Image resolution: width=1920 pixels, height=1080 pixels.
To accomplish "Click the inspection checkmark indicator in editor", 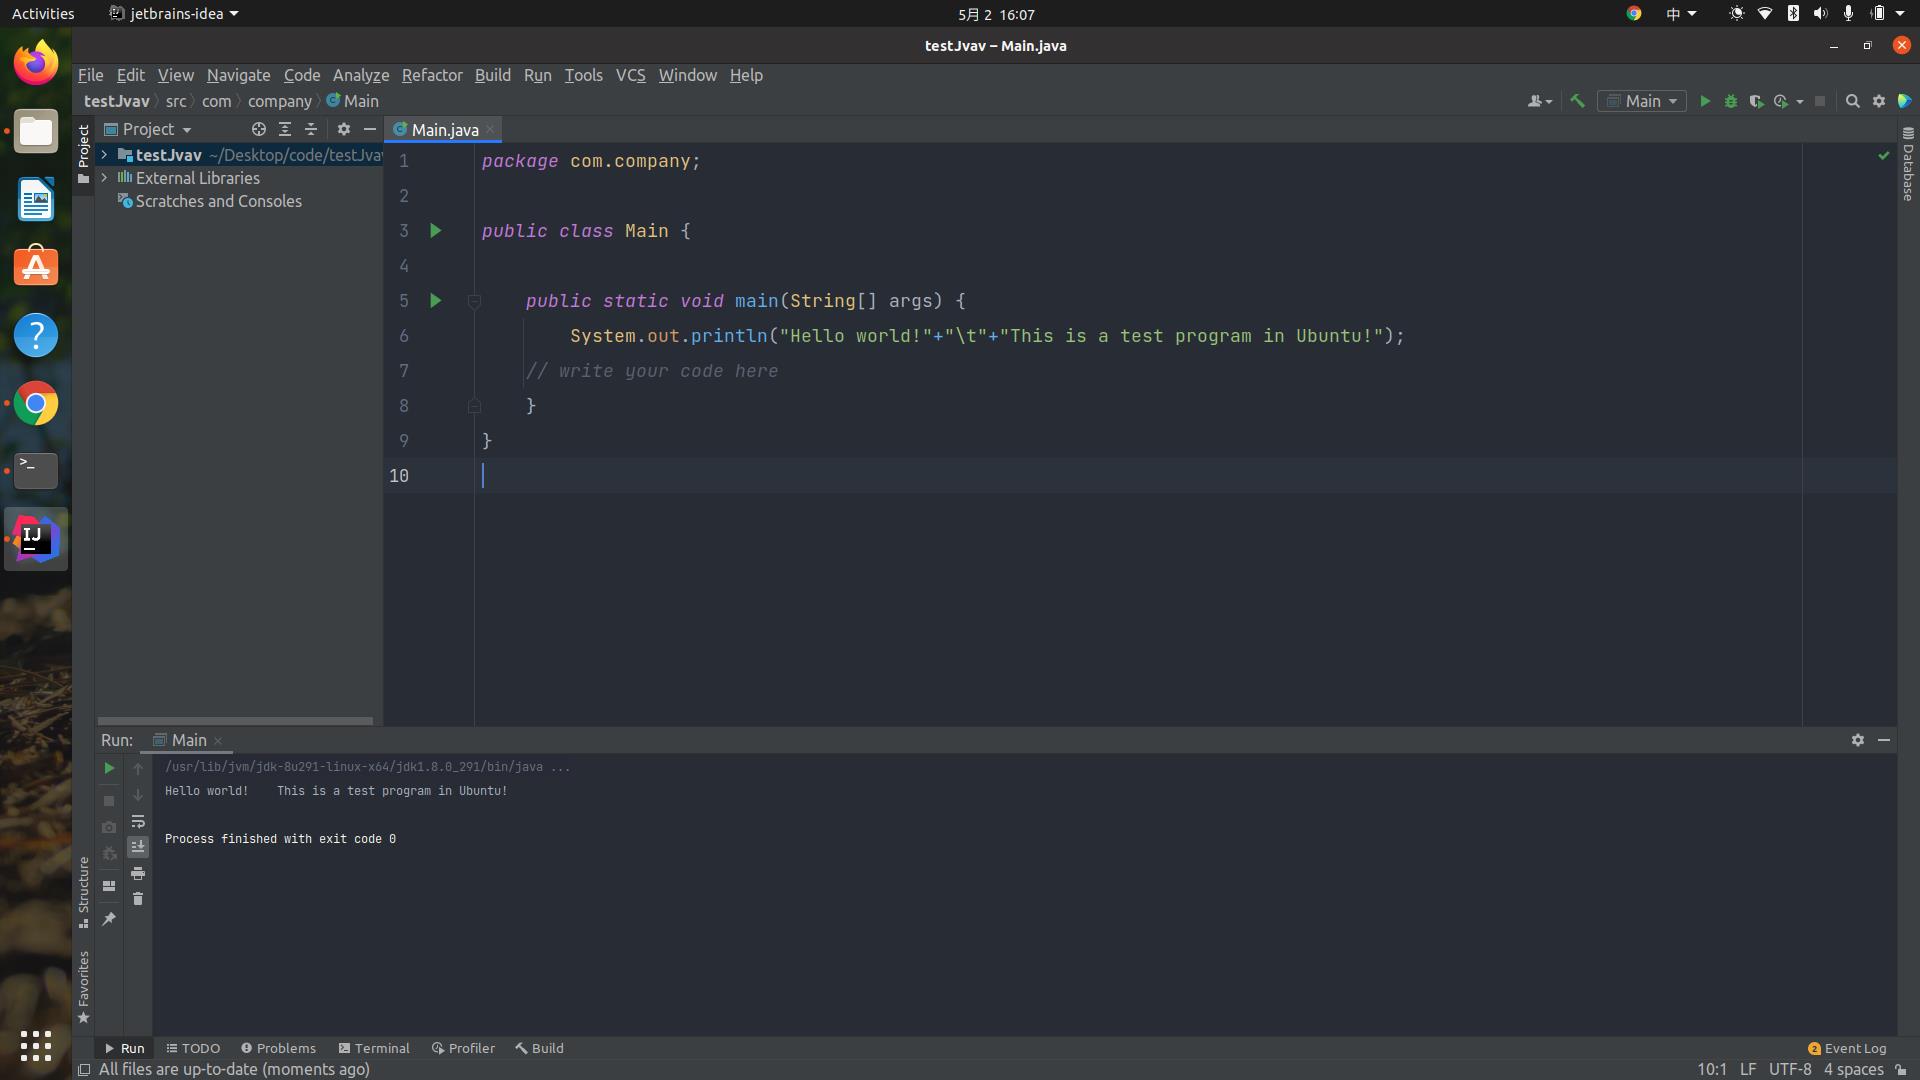I will click(1884, 156).
